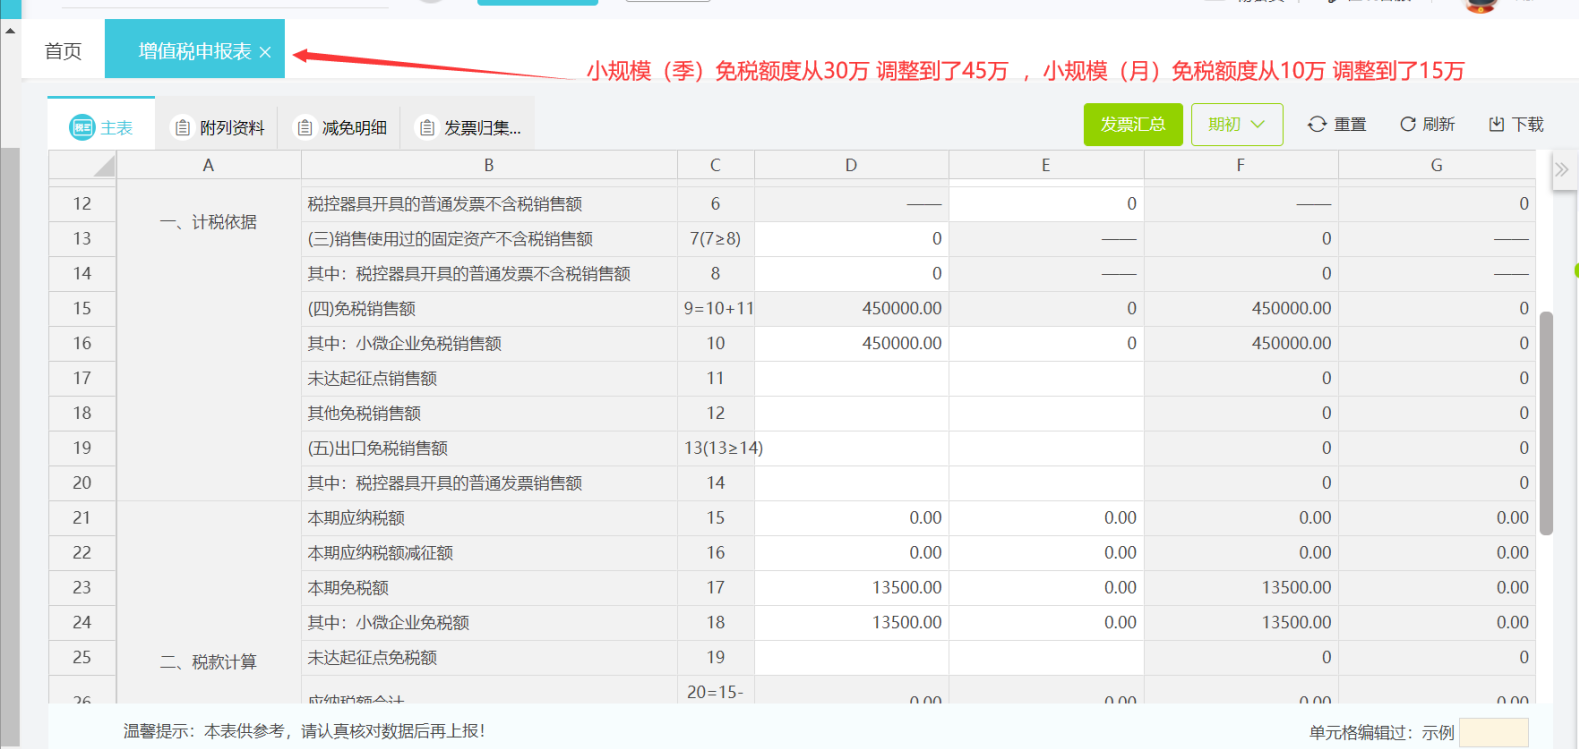Select the 未达起征点销售额 column D cell

tap(851, 378)
